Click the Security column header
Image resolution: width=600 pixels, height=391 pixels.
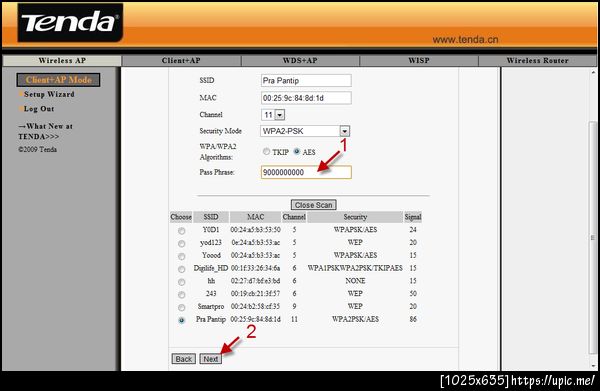pos(355,217)
